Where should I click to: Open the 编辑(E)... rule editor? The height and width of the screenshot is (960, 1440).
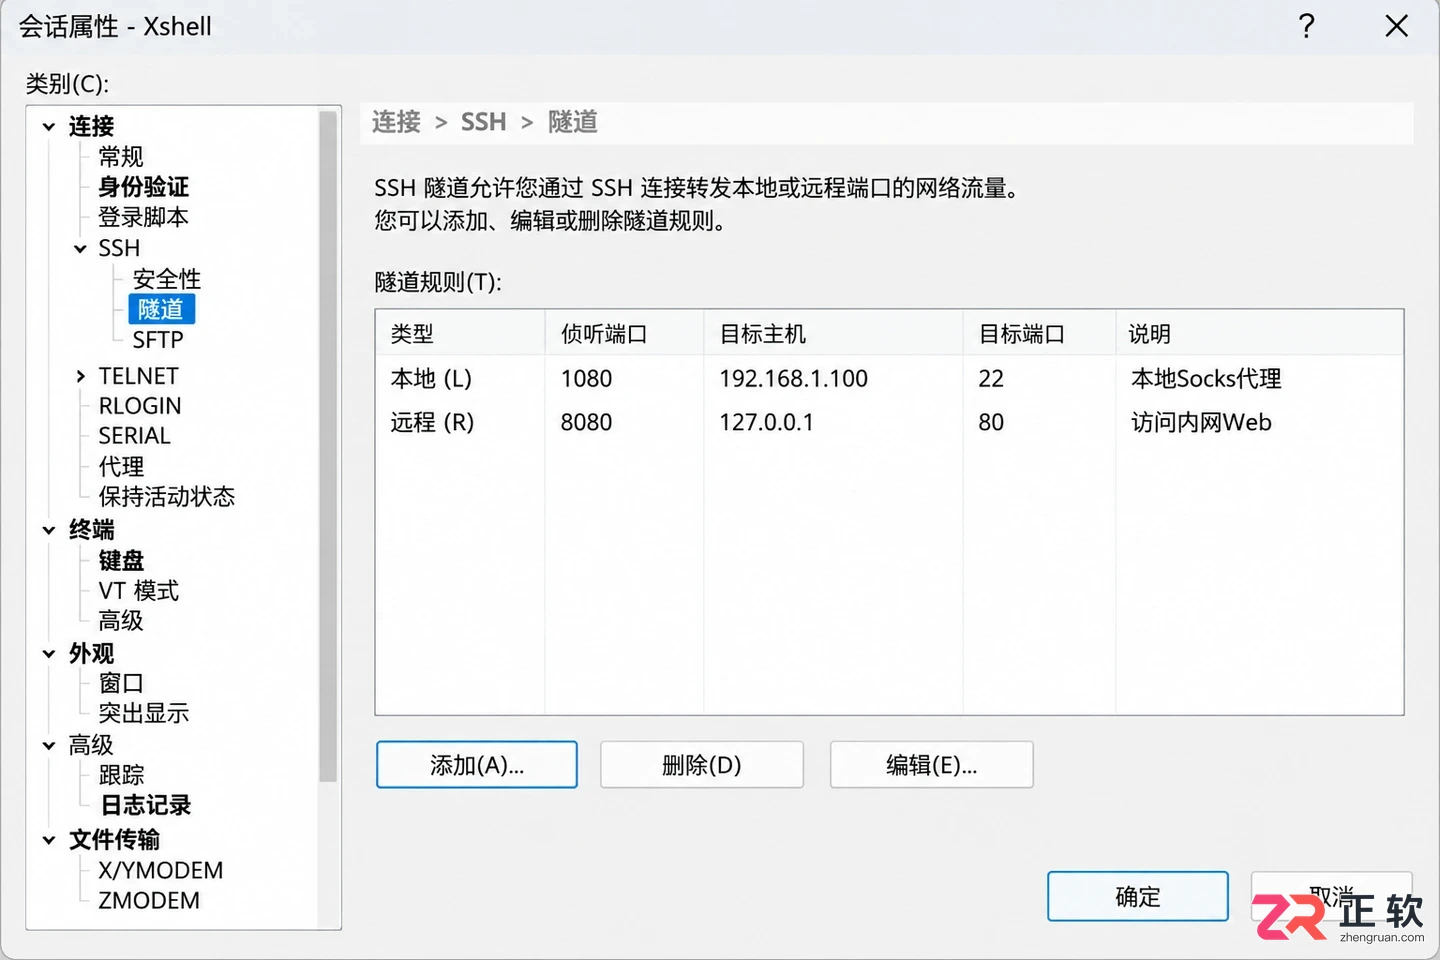click(x=932, y=765)
